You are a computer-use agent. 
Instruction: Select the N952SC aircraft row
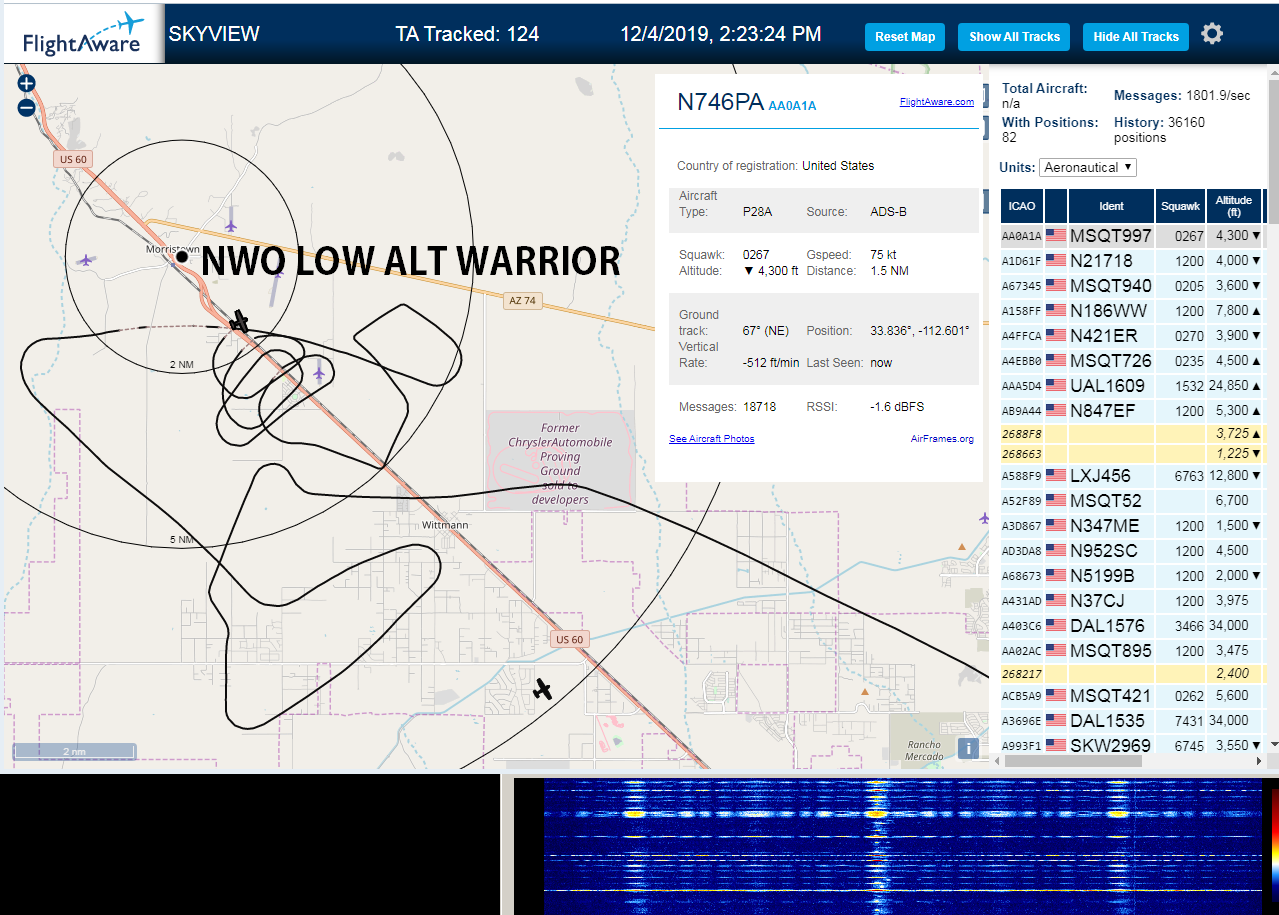tap(1132, 551)
